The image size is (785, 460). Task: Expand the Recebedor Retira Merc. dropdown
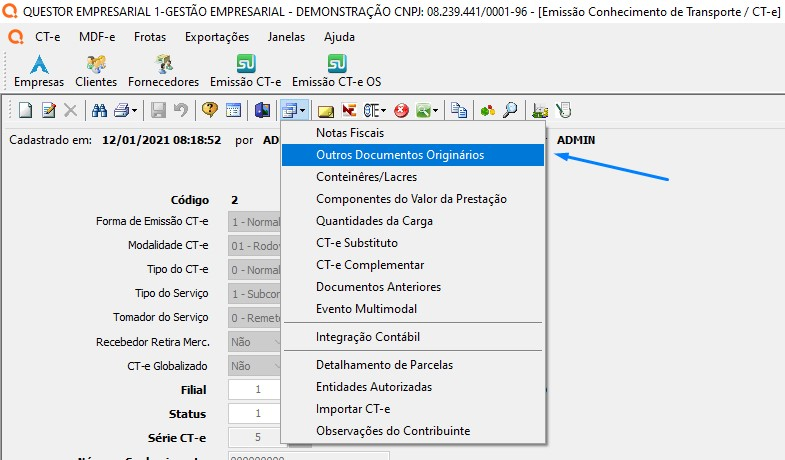pos(277,341)
